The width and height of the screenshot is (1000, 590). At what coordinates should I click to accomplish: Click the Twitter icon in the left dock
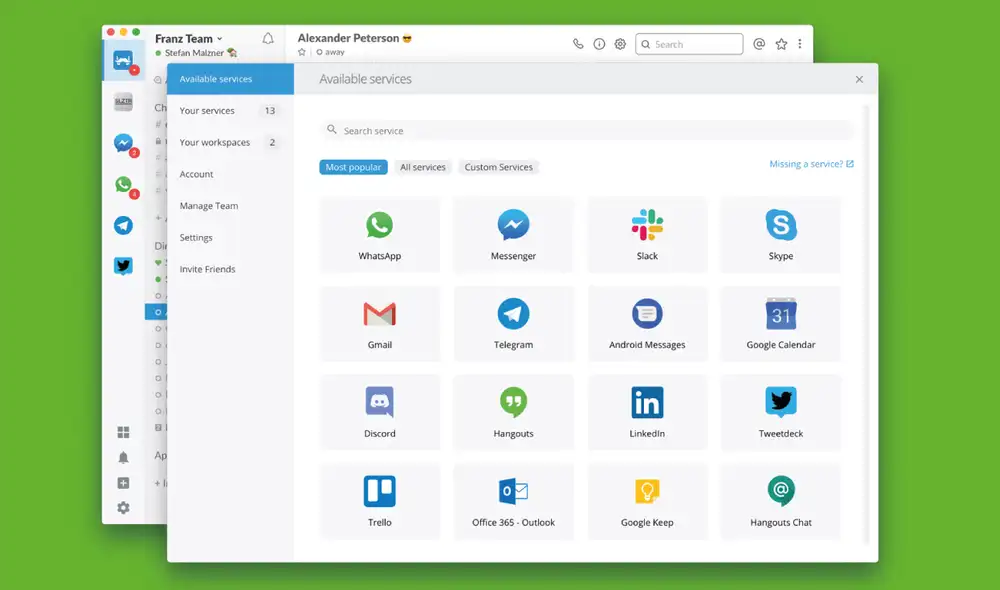click(x=123, y=266)
